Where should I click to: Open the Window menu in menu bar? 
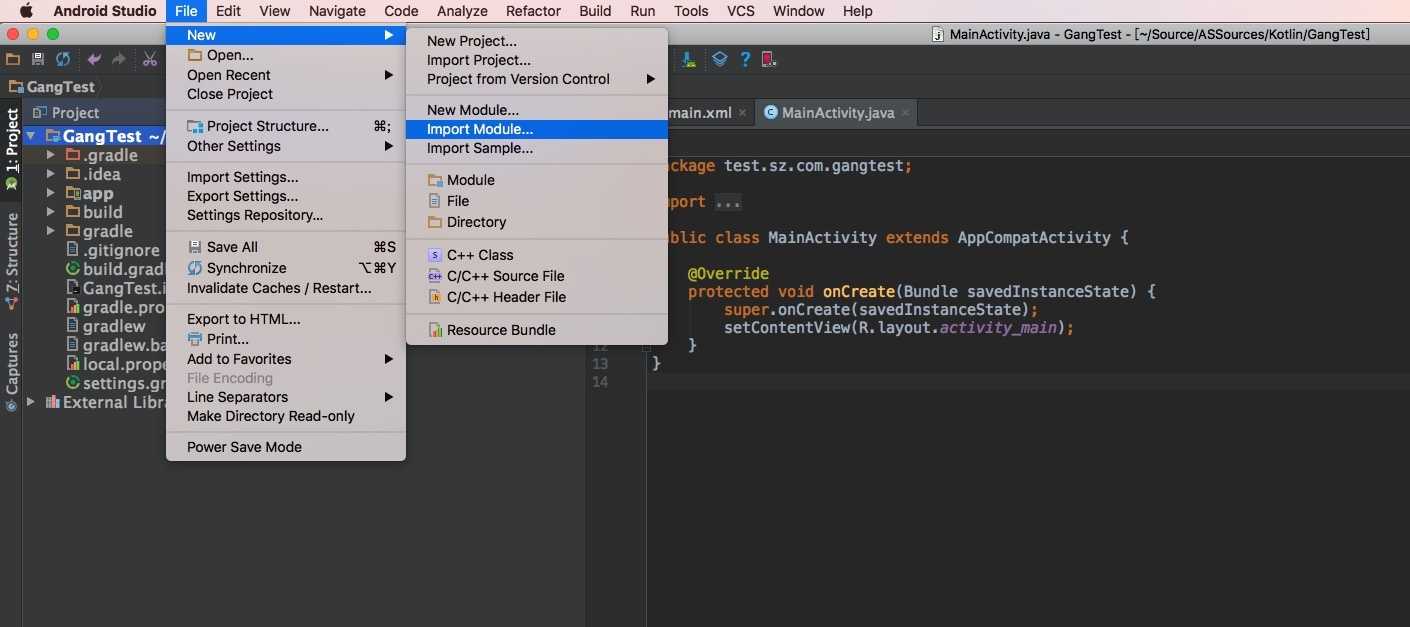point(799,11)
